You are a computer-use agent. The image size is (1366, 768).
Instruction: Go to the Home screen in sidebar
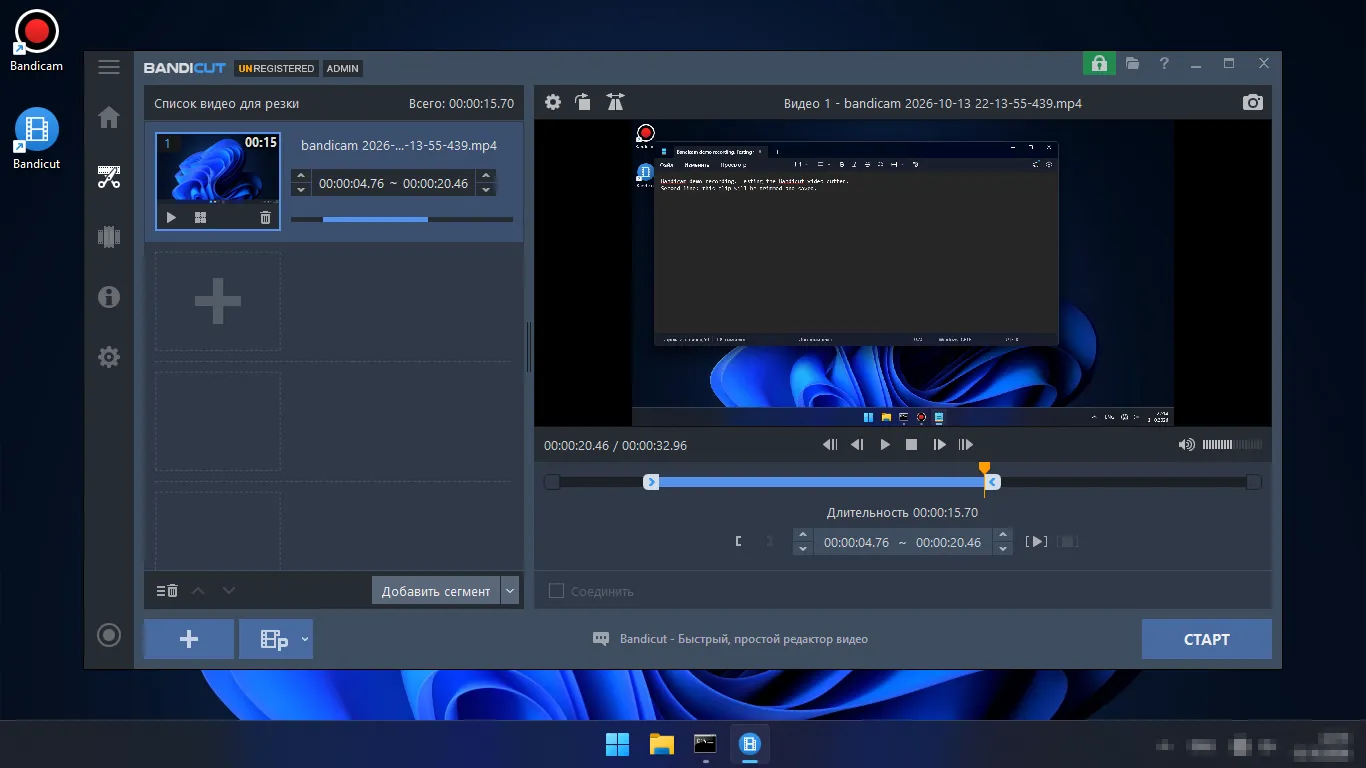(x=109, y=118)
